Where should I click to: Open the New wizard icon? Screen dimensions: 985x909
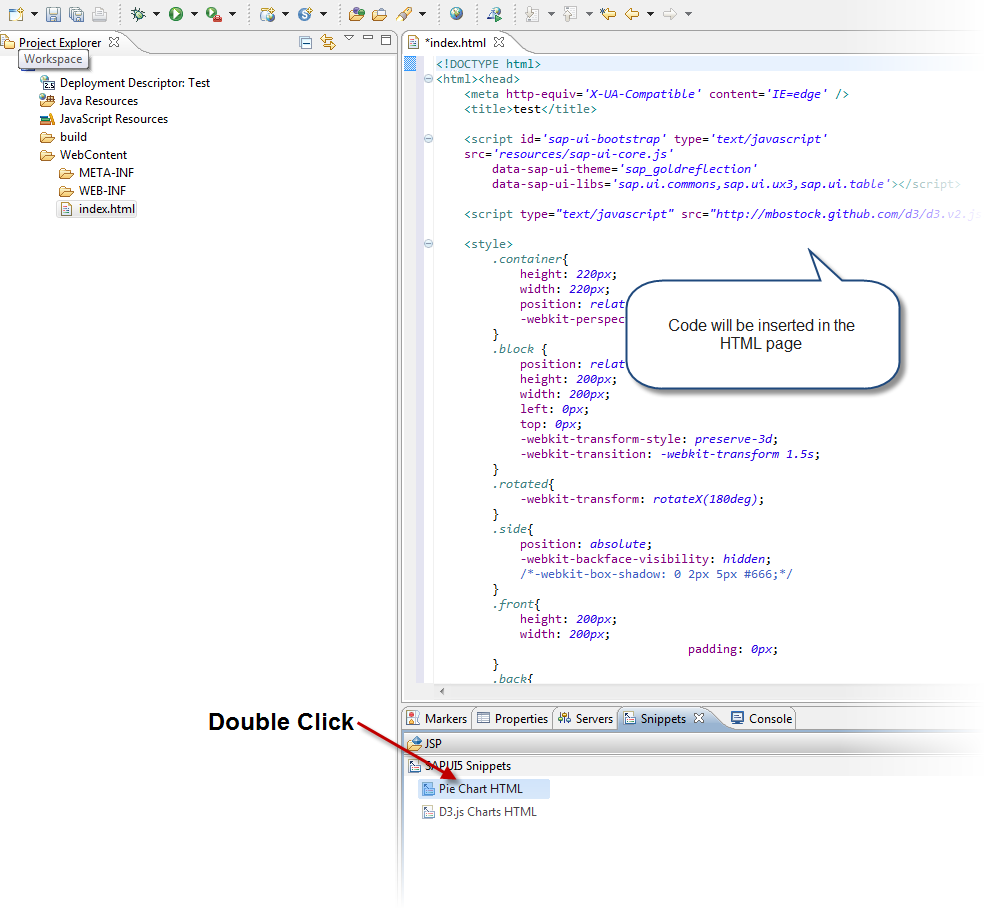point(18,14)
